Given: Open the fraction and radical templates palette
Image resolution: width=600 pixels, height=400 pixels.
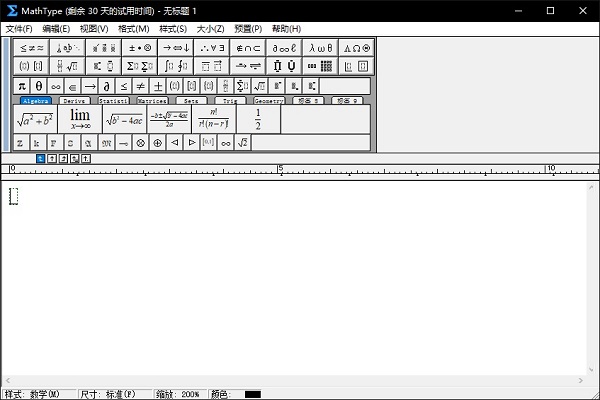Looking at the screenshot, I should point(68,66).
